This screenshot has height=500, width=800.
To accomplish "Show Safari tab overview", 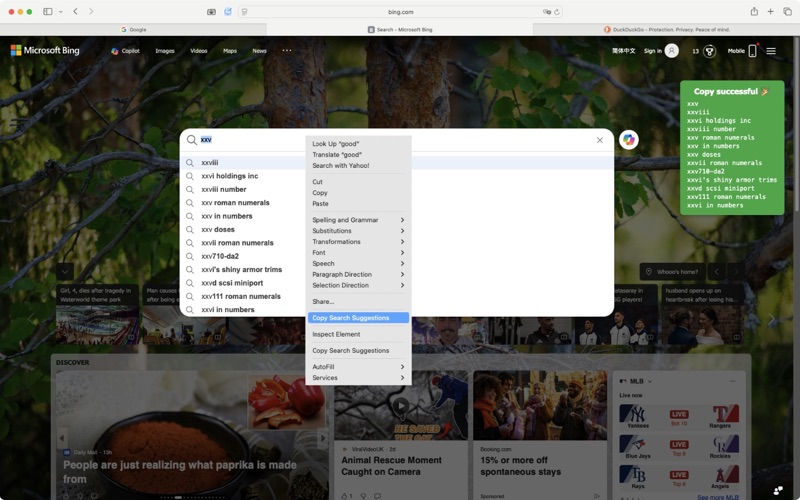I will click(x=787, y=12).
